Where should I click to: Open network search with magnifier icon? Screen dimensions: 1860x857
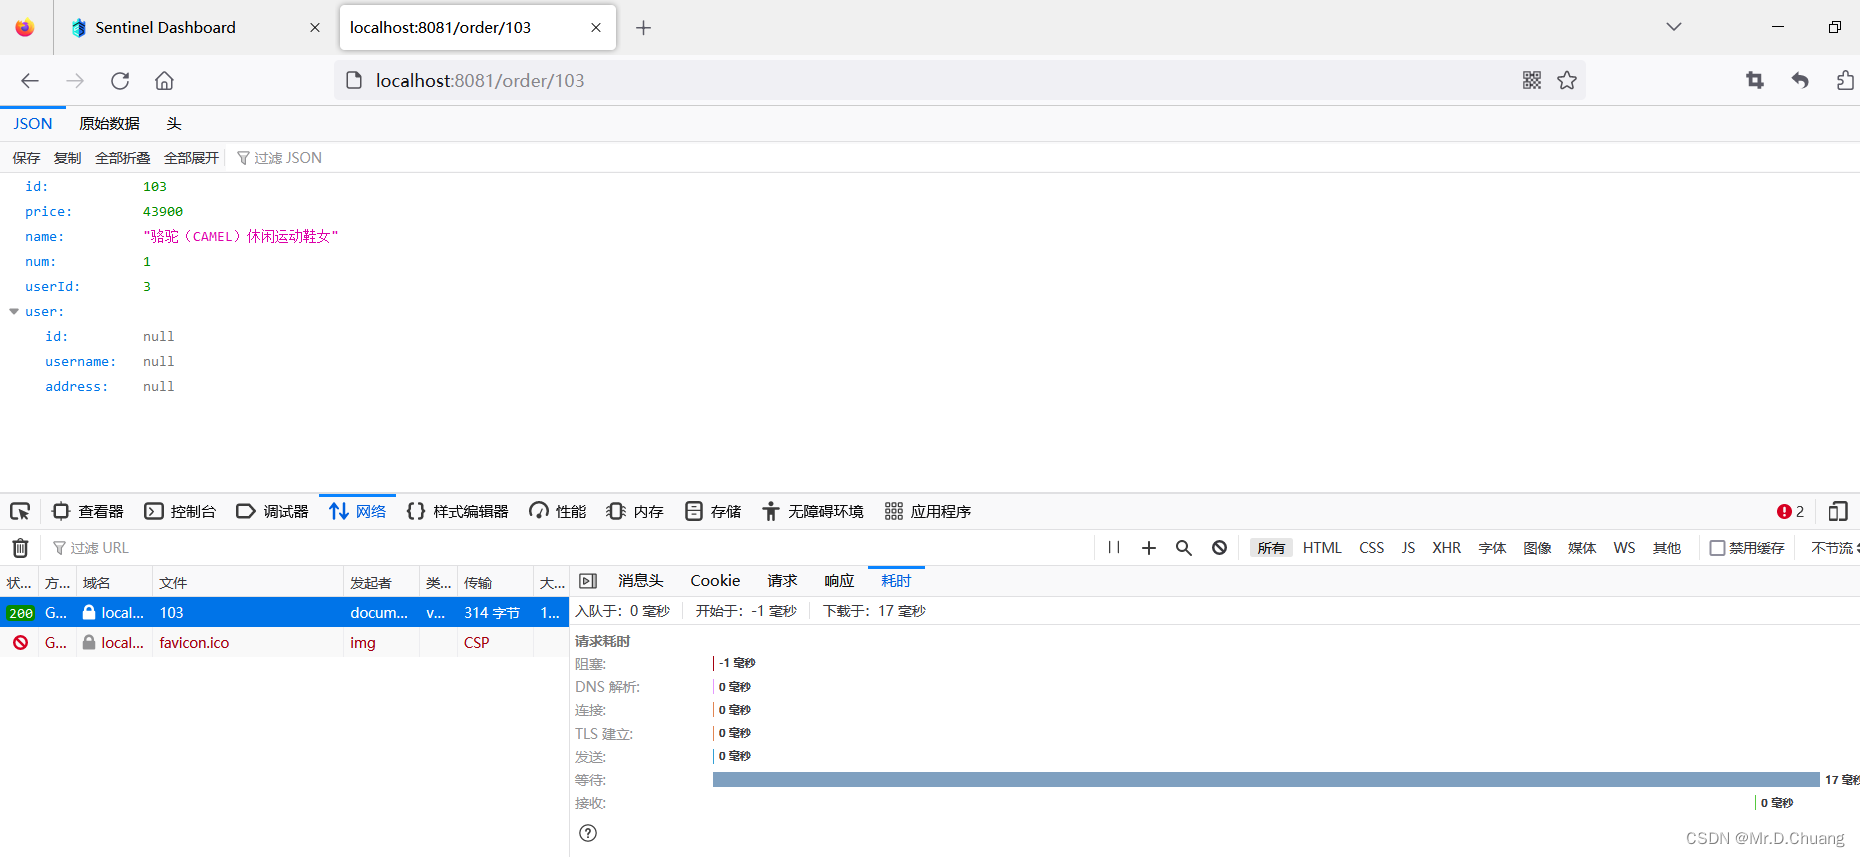click(x=1184, y=548)
